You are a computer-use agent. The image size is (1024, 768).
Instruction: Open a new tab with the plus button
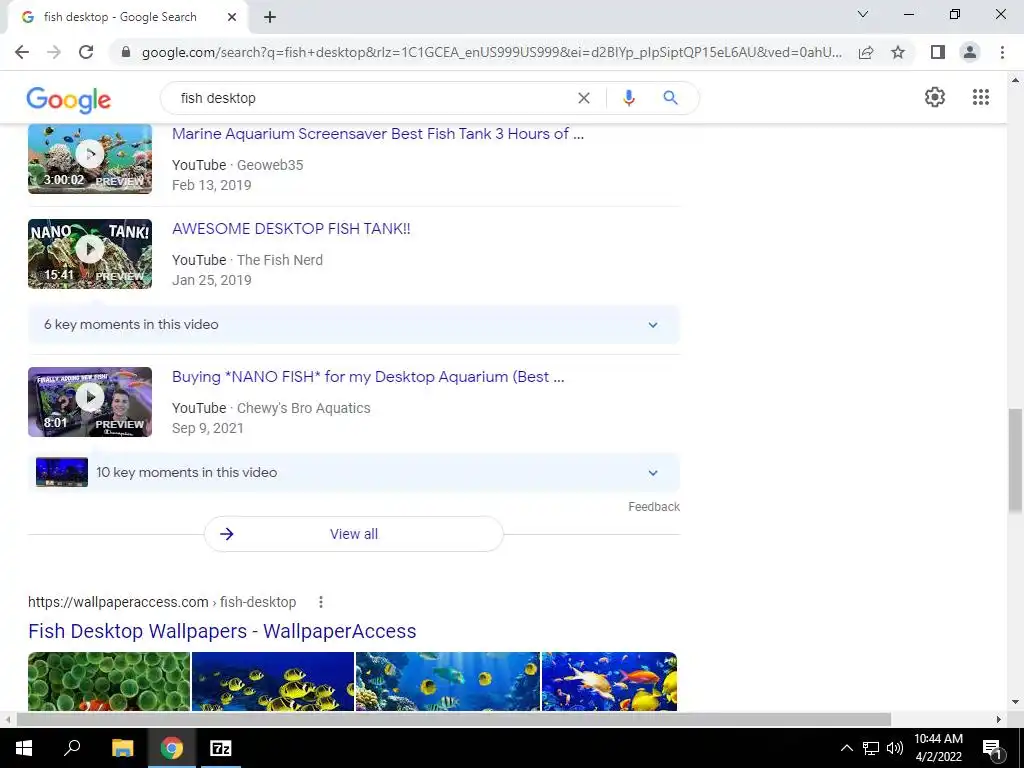270,18
